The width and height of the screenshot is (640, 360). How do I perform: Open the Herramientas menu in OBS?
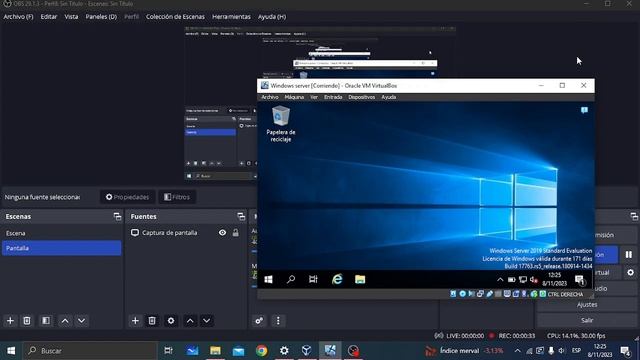pos(231,17)
